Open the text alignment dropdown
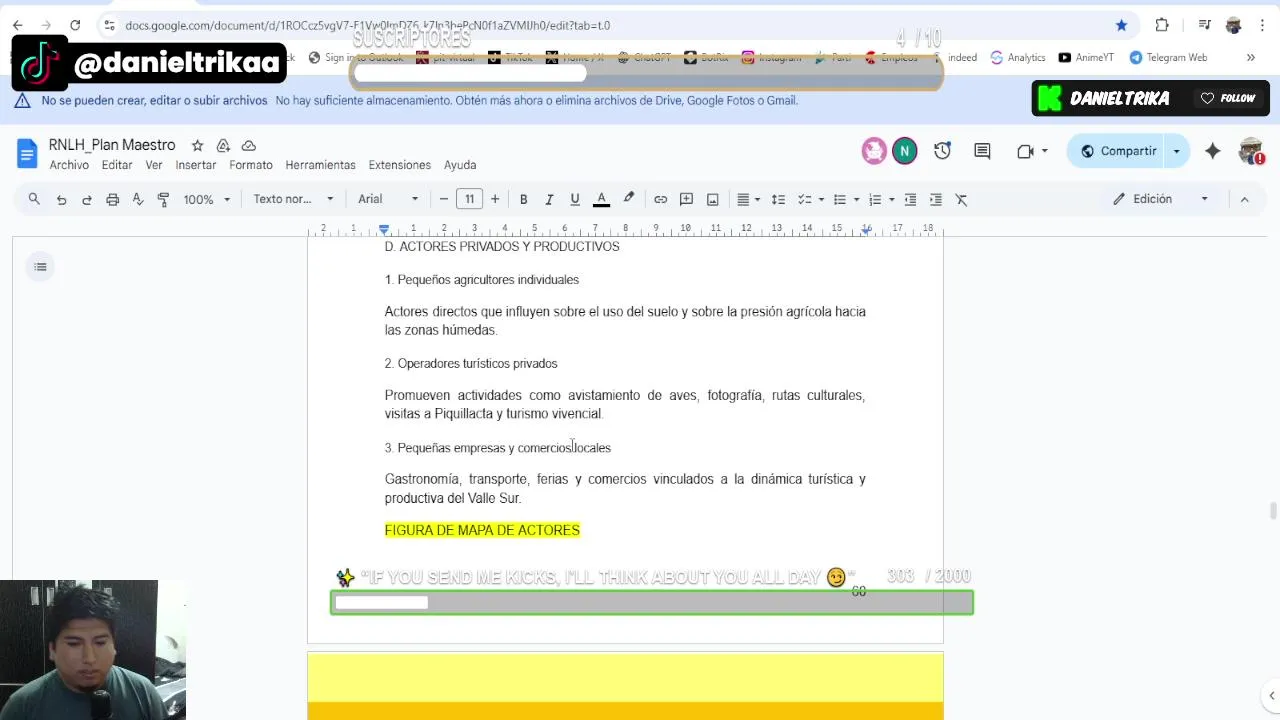This screenshot has width=1280, height=720. point(748,199)
